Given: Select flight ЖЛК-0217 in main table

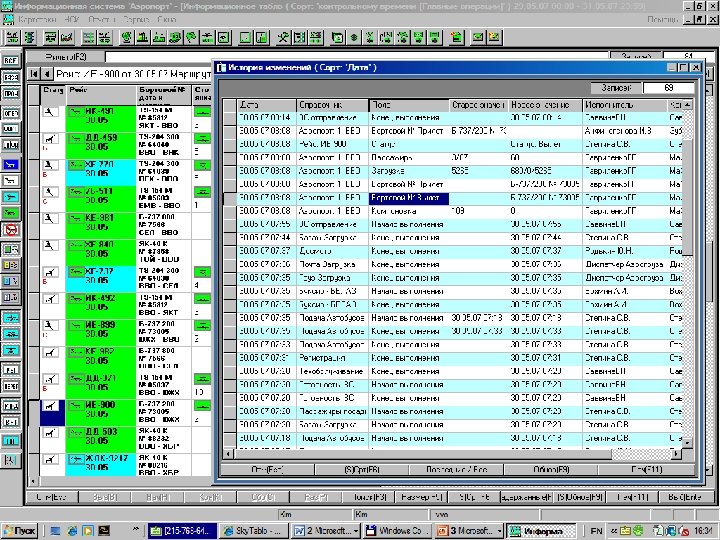Looking at the screenshot, I should pos(101,463).
